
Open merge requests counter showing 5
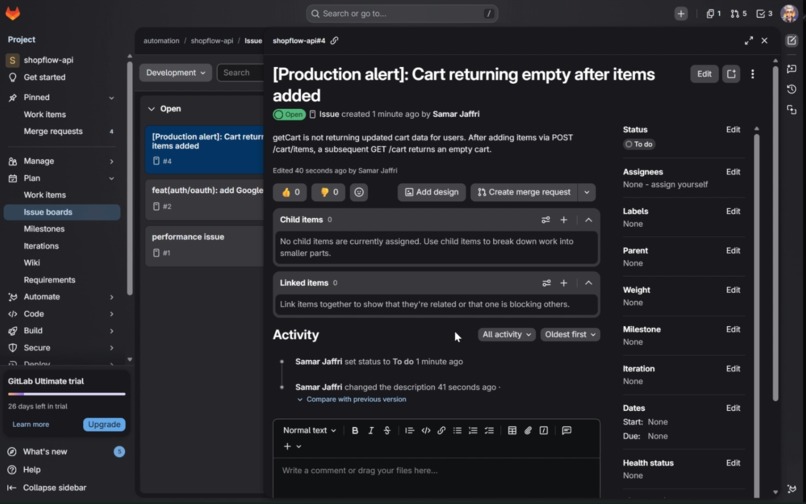tap(738, 14)
